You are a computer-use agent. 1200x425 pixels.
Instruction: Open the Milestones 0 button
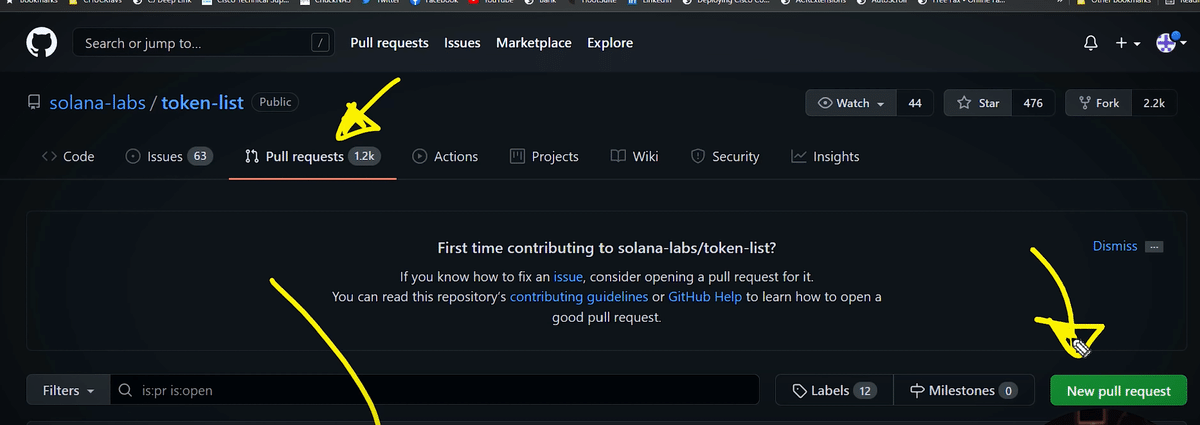click(963, 391)
